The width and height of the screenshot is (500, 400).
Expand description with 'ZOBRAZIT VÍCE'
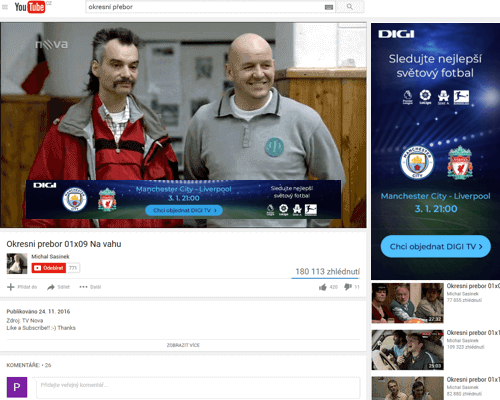(183, 345)
